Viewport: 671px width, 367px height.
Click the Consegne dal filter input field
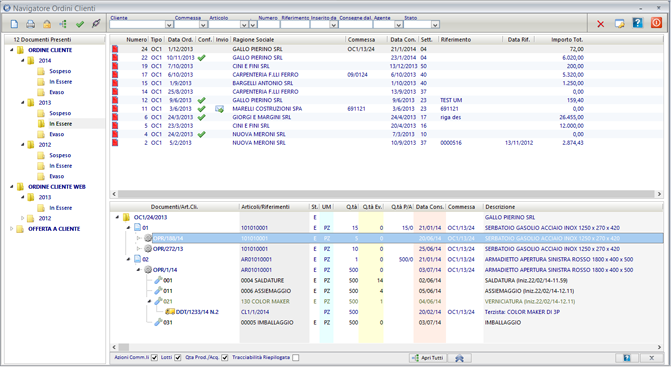coord(355,25)
